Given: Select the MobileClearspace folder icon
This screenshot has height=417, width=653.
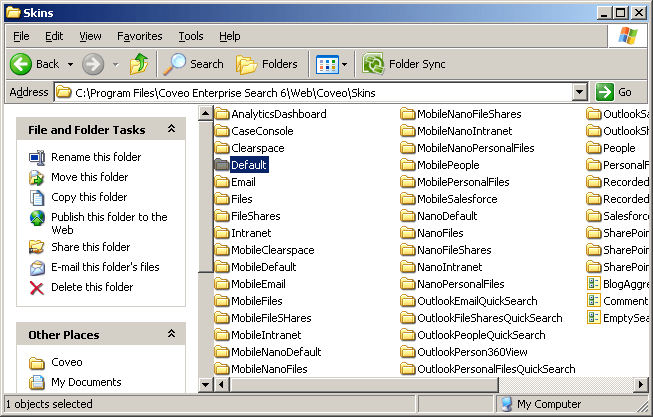Looking at the screenshot, I should [x=222, y=250].
